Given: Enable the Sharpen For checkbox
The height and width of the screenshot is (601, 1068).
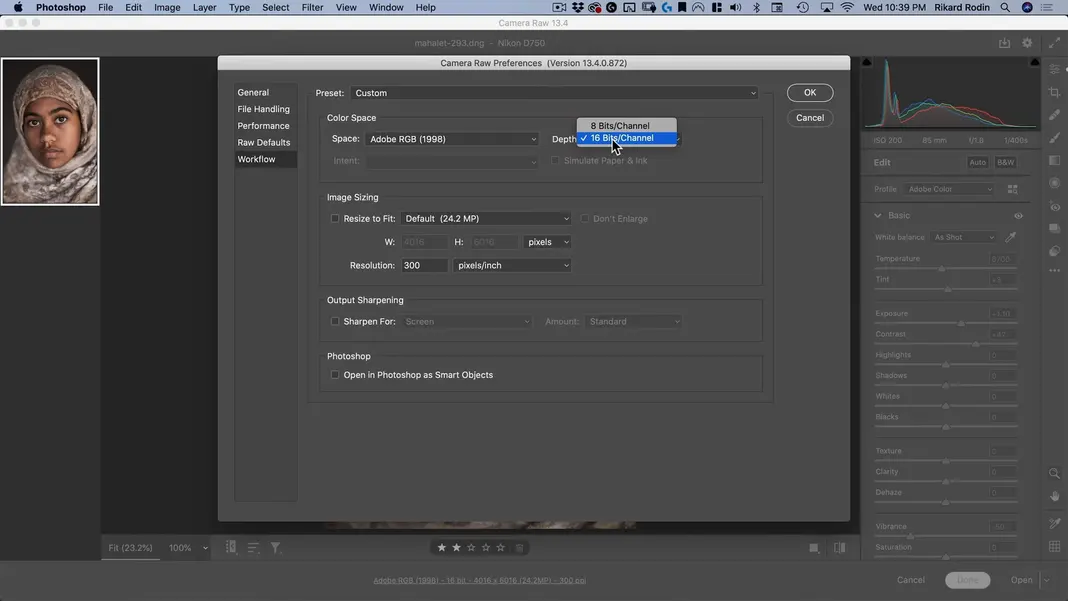Looking at the screenshot, I should pyautogui.click(x=334, y=322).
